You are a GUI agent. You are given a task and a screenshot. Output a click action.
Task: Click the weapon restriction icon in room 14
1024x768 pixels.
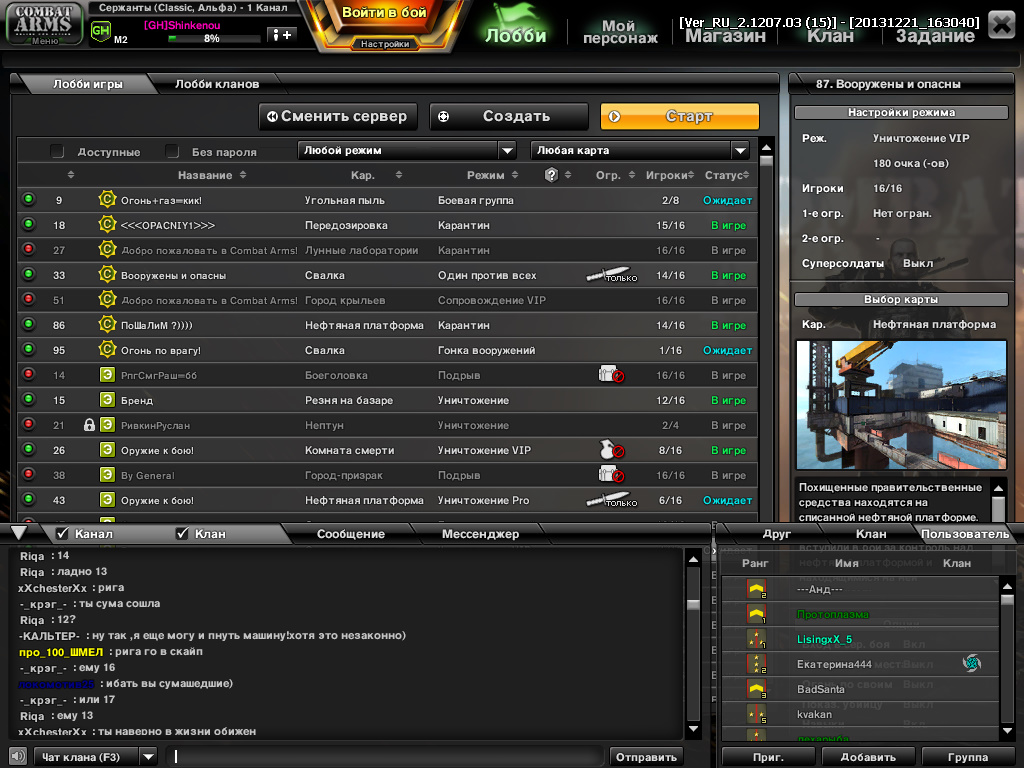611,375
